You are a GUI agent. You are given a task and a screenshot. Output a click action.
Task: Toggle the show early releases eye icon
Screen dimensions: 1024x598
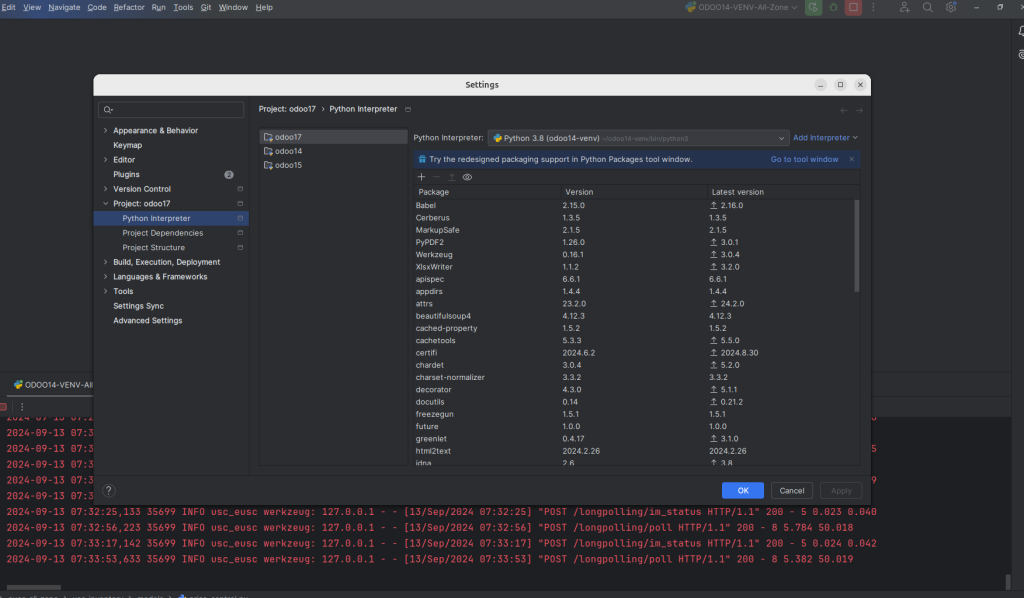(467, 177)
